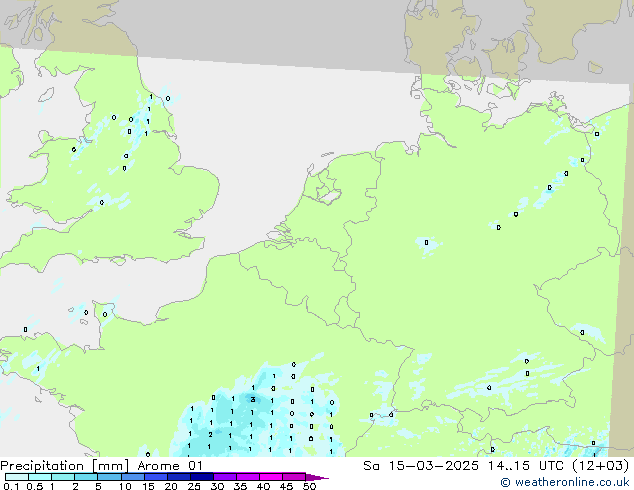Click the '30' legend scale number
Screen dimensions: 634x490
coord(217,486)
